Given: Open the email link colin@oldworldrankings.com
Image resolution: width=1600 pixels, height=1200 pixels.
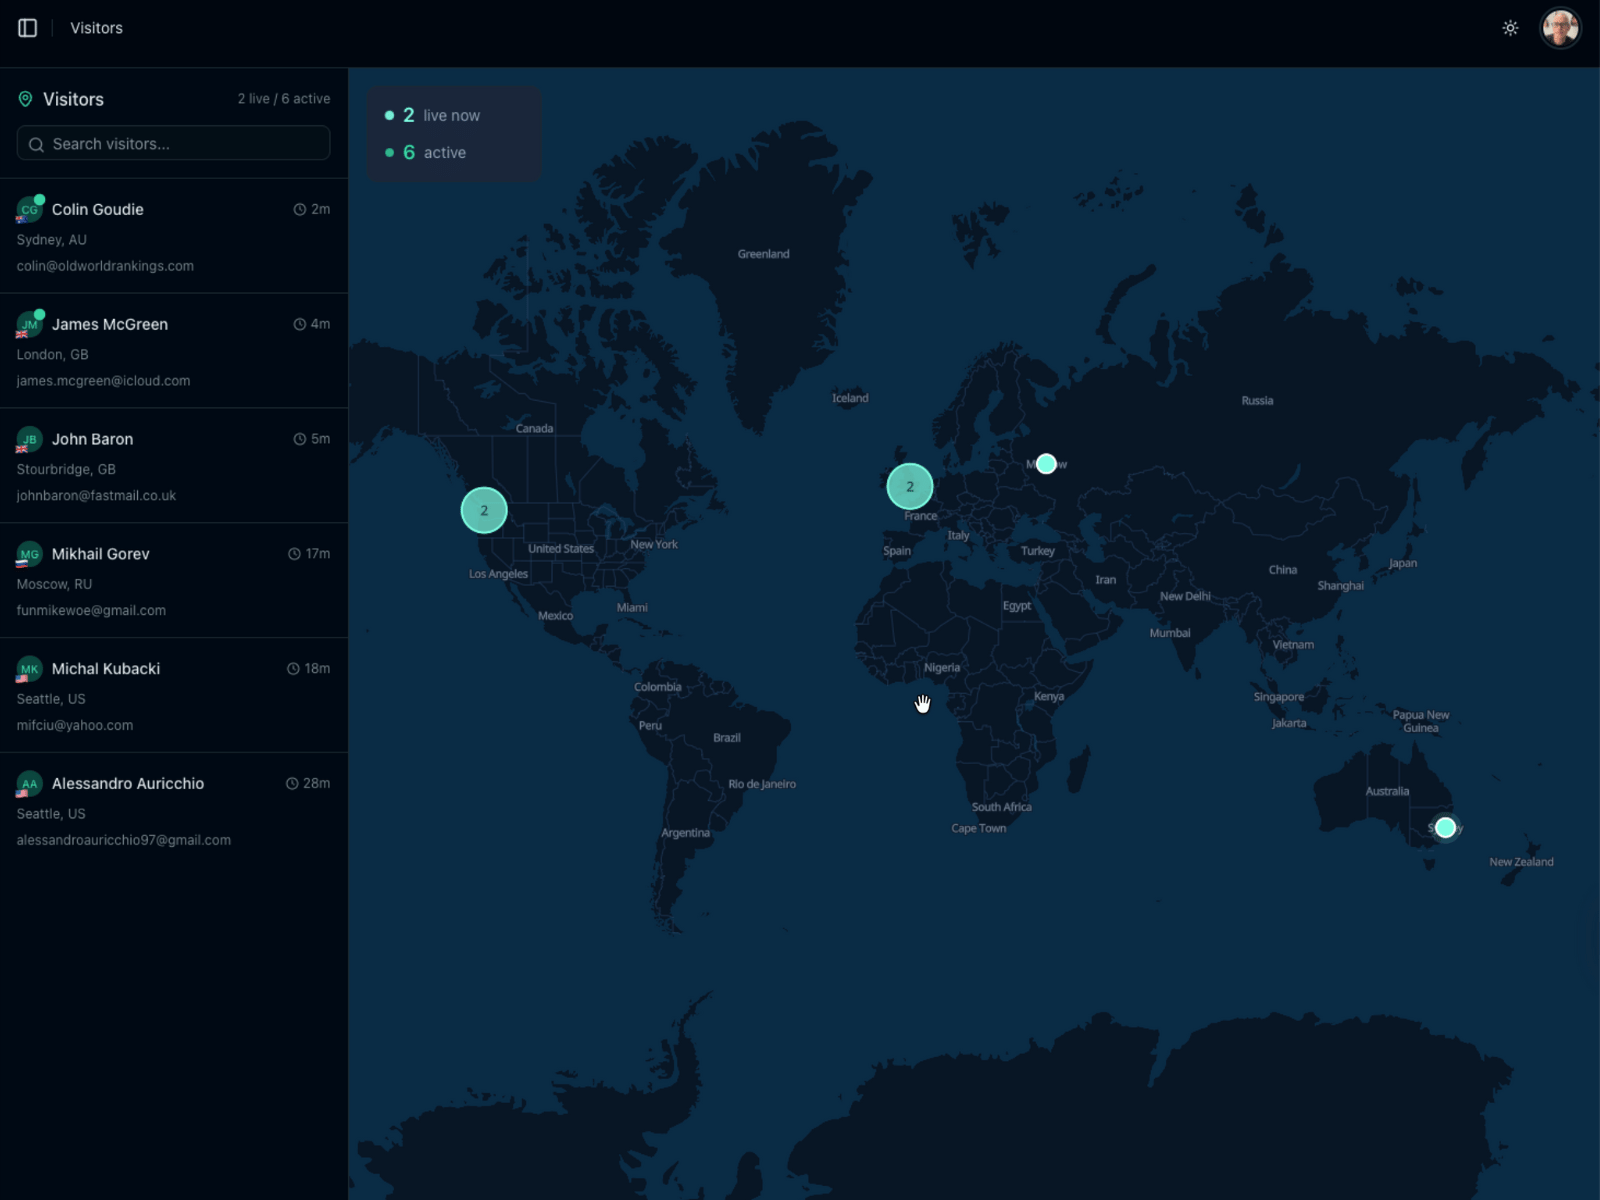Looking at the screenshot, I should 104,266.
